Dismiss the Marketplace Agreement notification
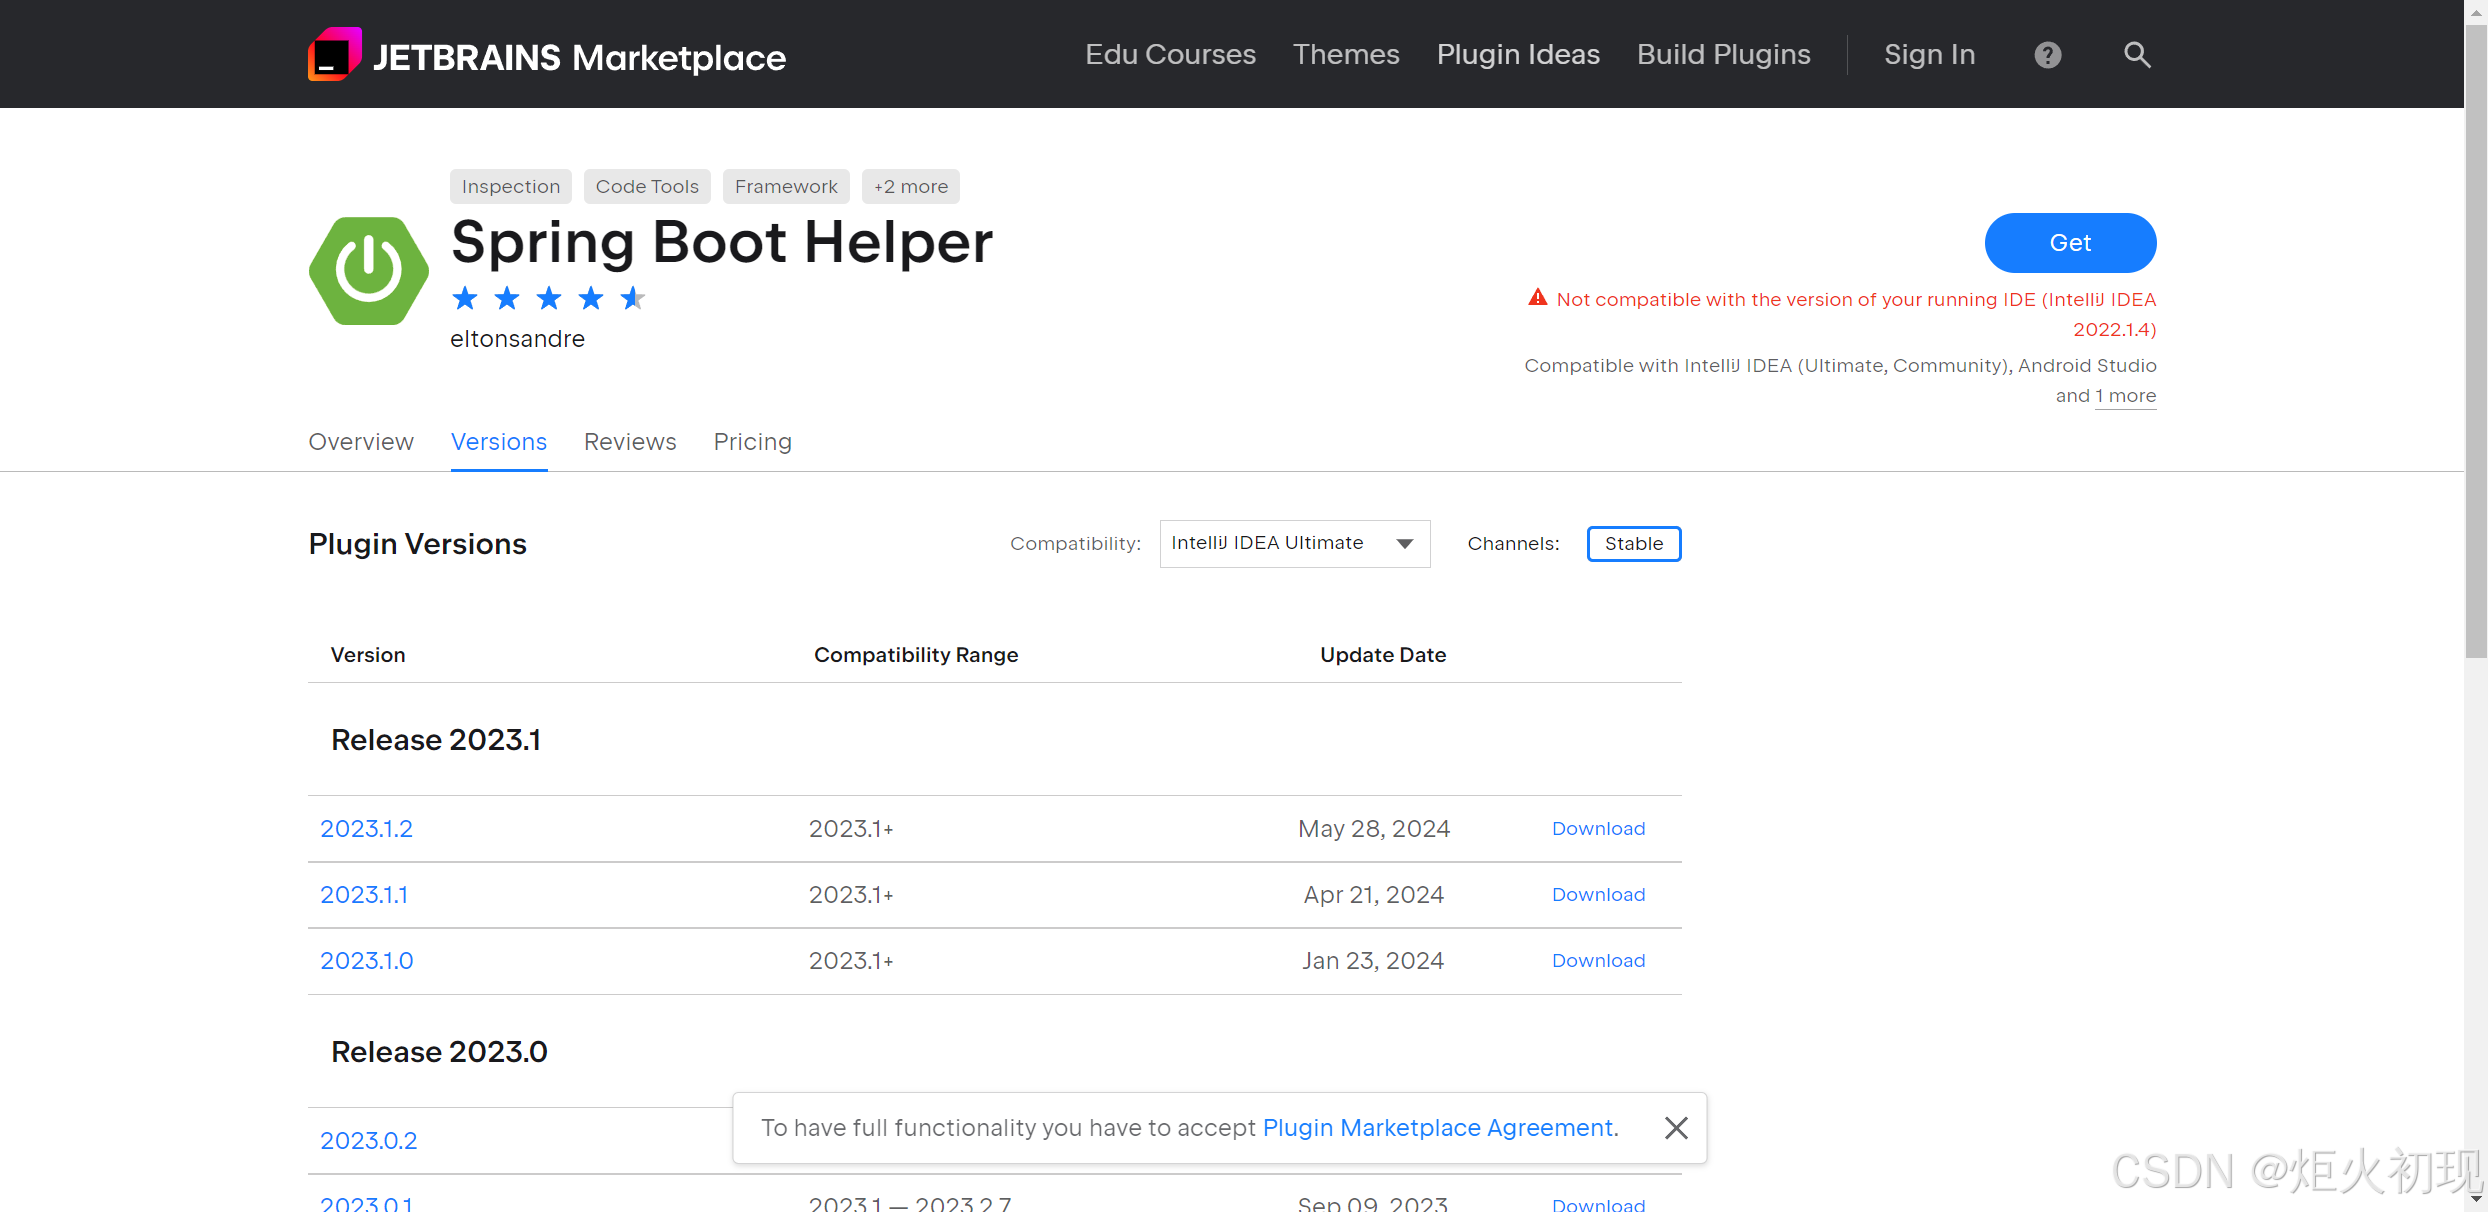This screenshot has width=2488, height=1212. point(1676,1128)
